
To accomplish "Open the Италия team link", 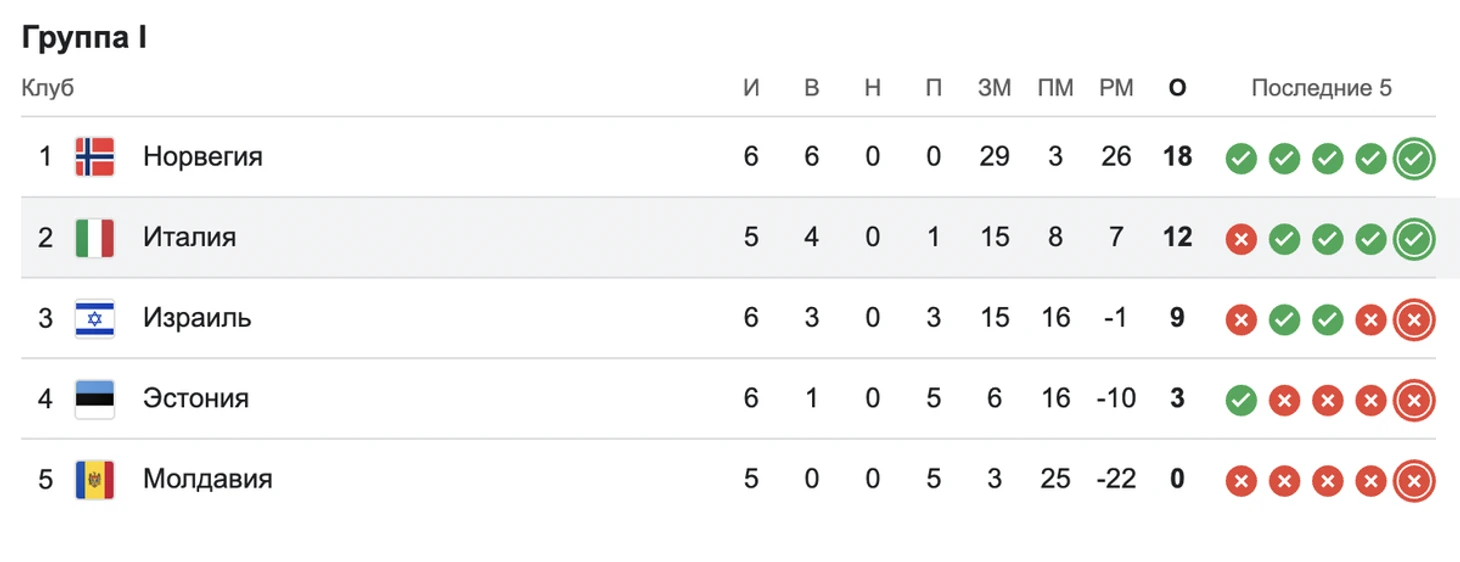I will coord(190,238).
